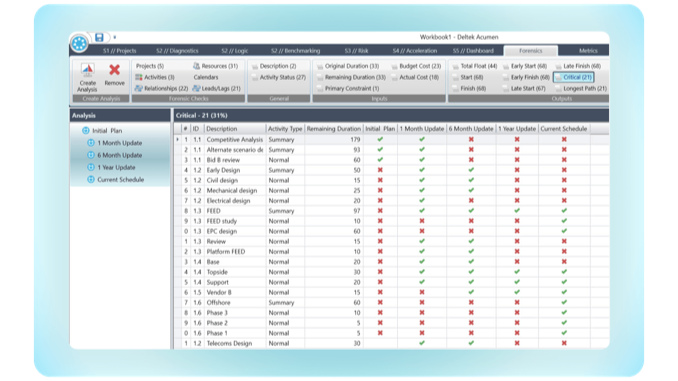This screenshot has height=381, width=678.
Task: Switch to the S2 // Diagnostics tab
Action: (x=177, y=51)
